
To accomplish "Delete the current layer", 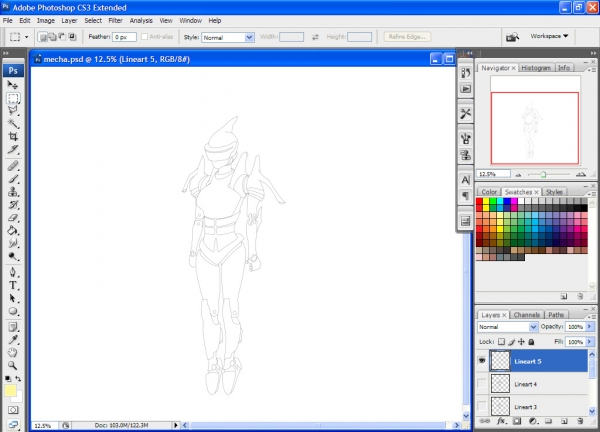I will coord(580,421).
